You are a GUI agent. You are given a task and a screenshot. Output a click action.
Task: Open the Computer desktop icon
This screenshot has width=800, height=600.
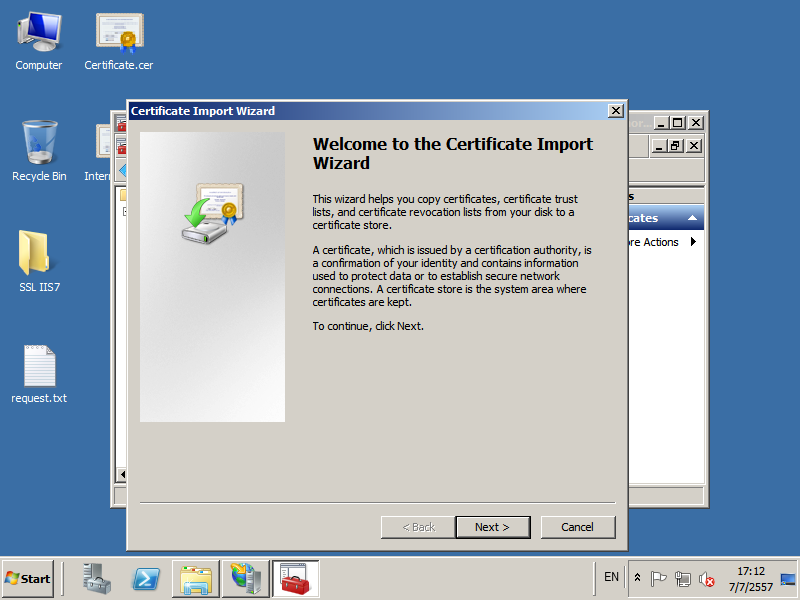38,42
